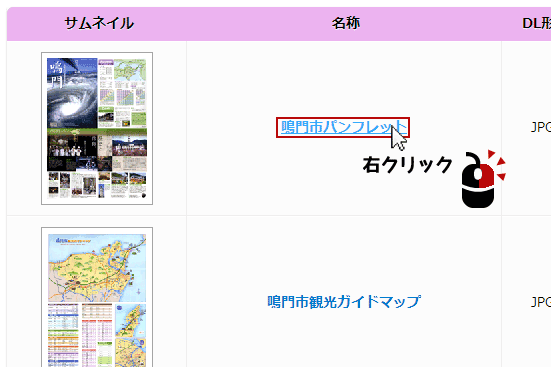Click the whirlpool photo in the pamphlet thumbnail
The image size is (551, 367).
[x=72, y=93]
